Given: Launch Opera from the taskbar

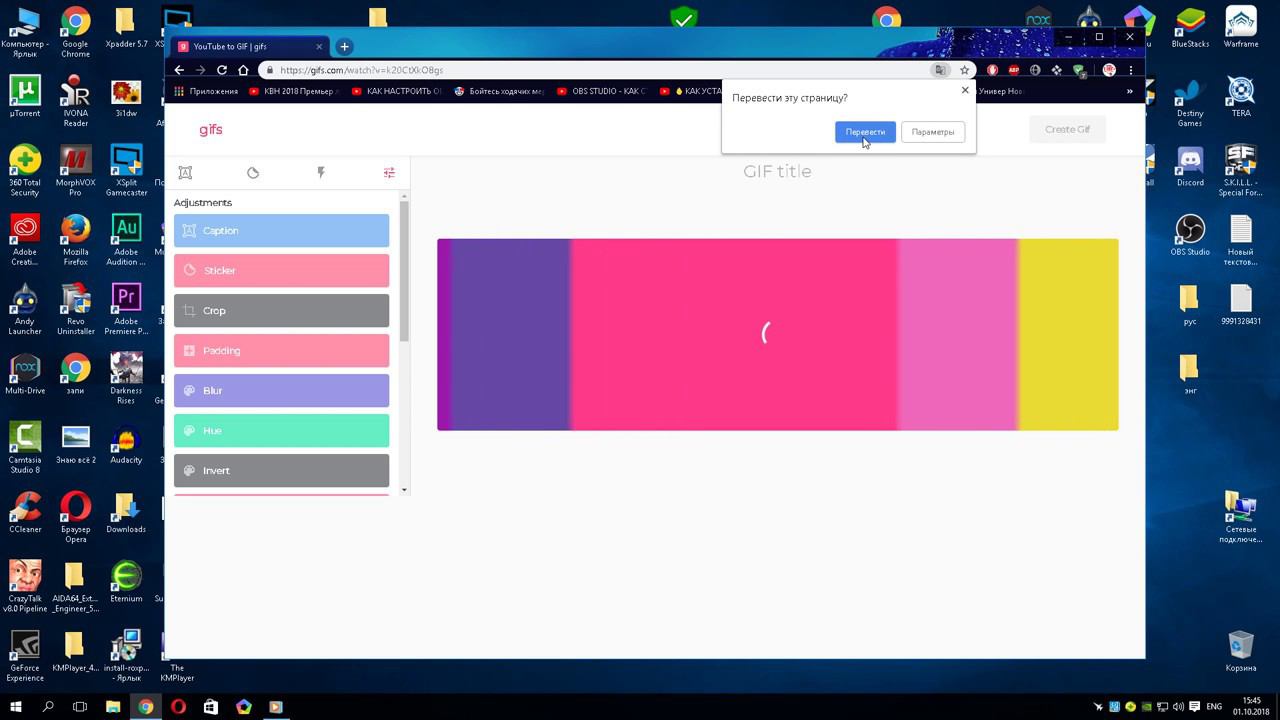Looking at the screenshot, I should 178,707.
